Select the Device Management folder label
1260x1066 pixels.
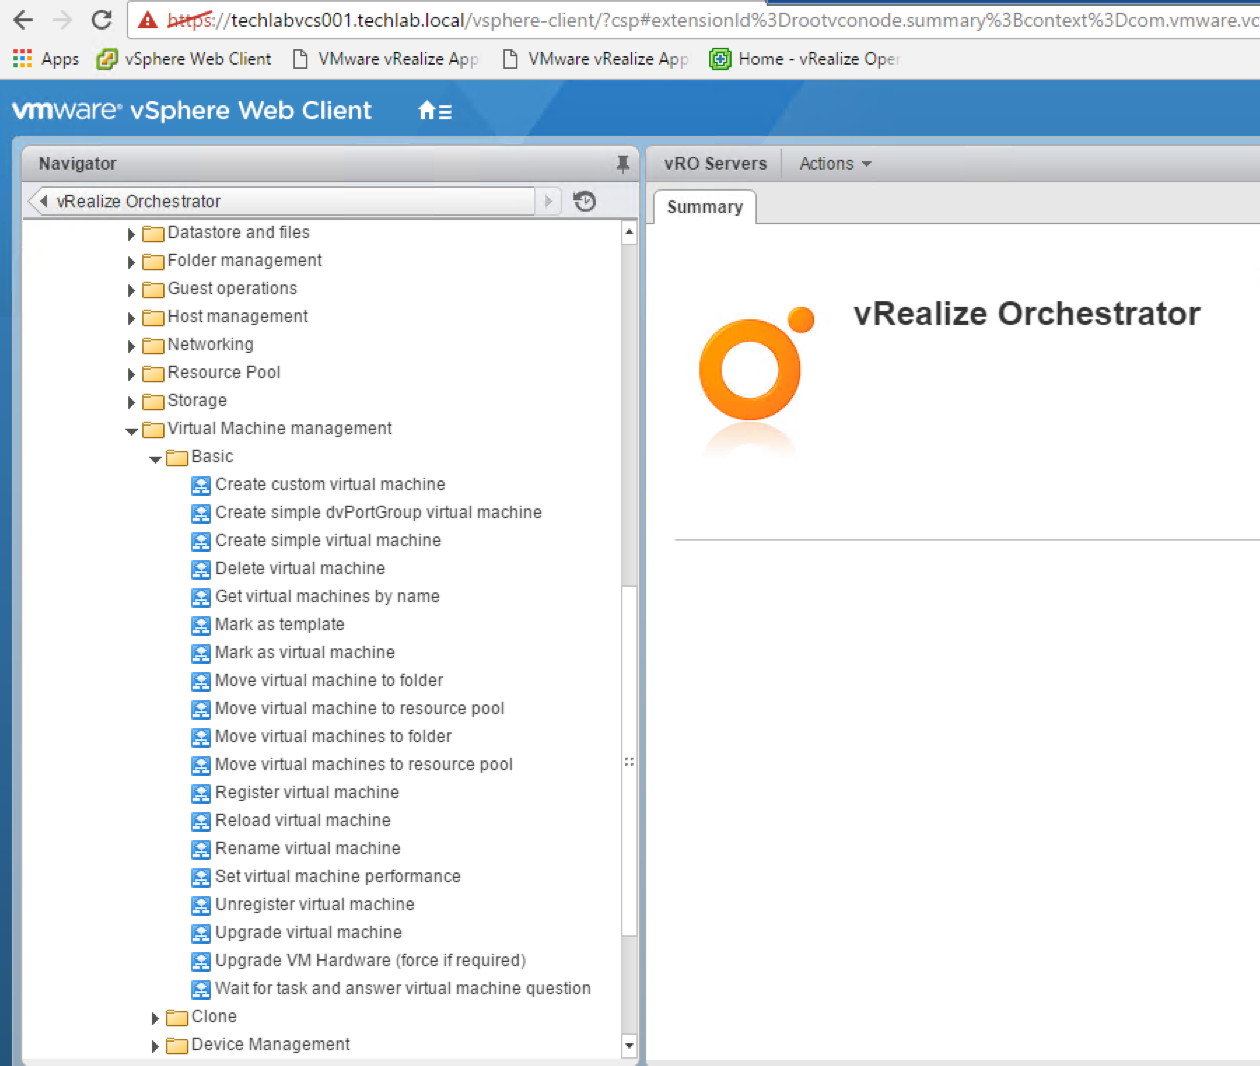270,1044
